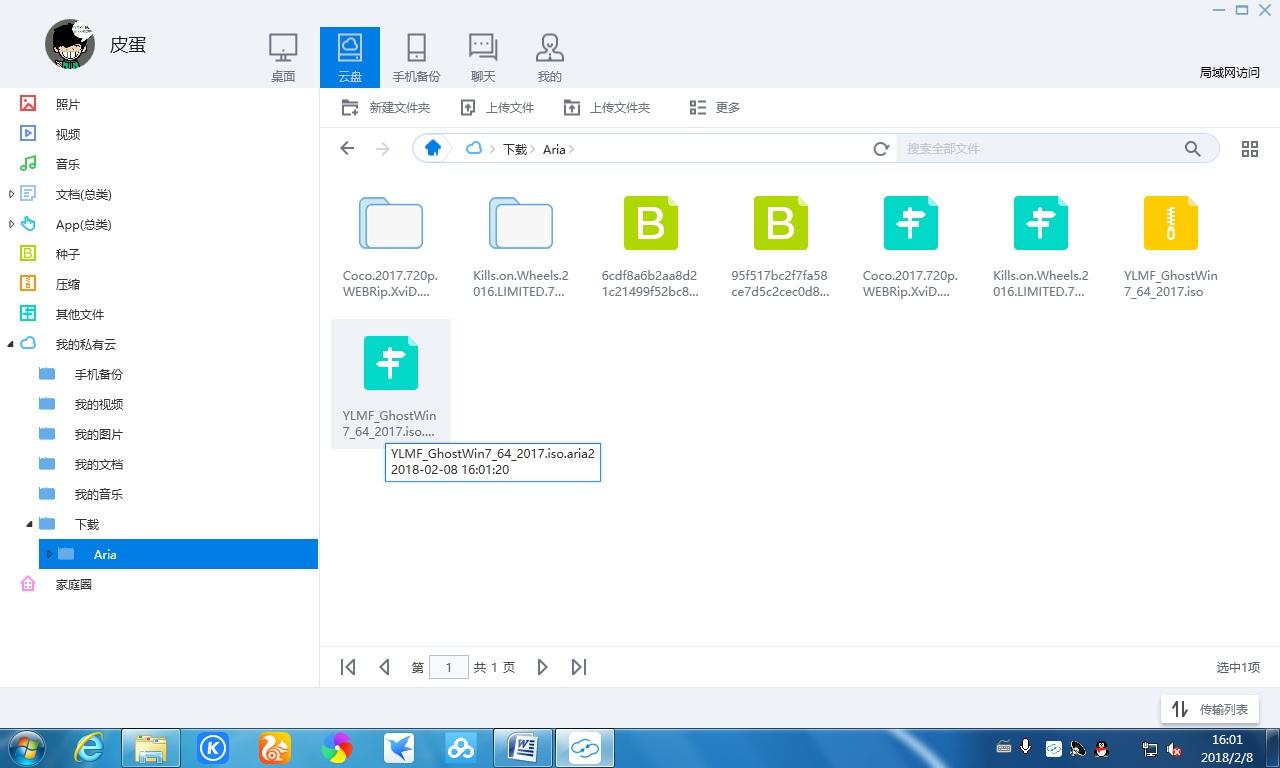Click the microphone tray icon

1026,748
